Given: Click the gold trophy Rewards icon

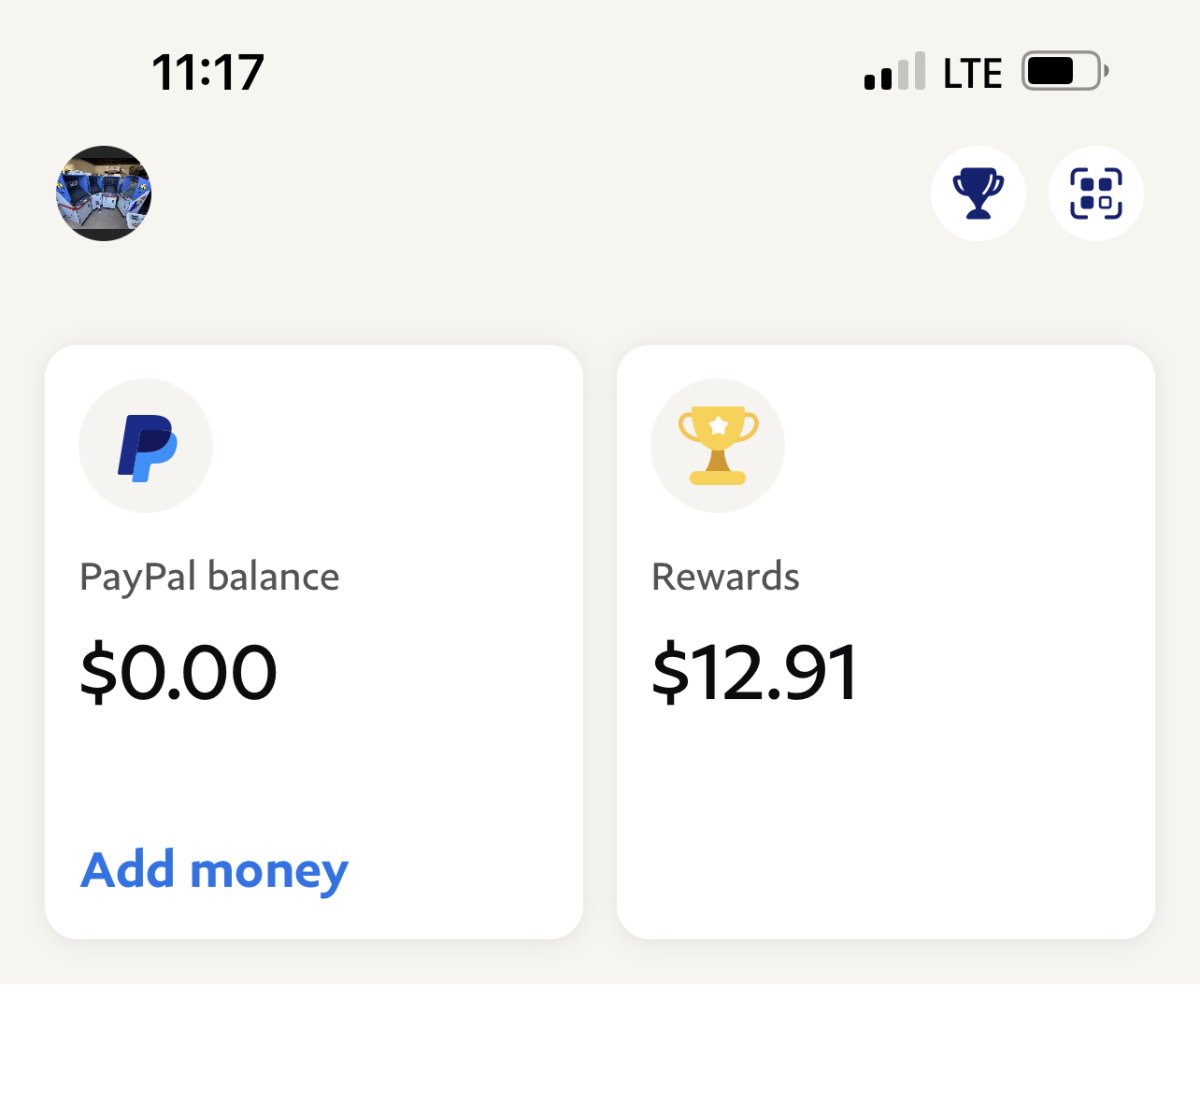Looking at the screenshot, I should pyautogui.click(x=718, y=446).
